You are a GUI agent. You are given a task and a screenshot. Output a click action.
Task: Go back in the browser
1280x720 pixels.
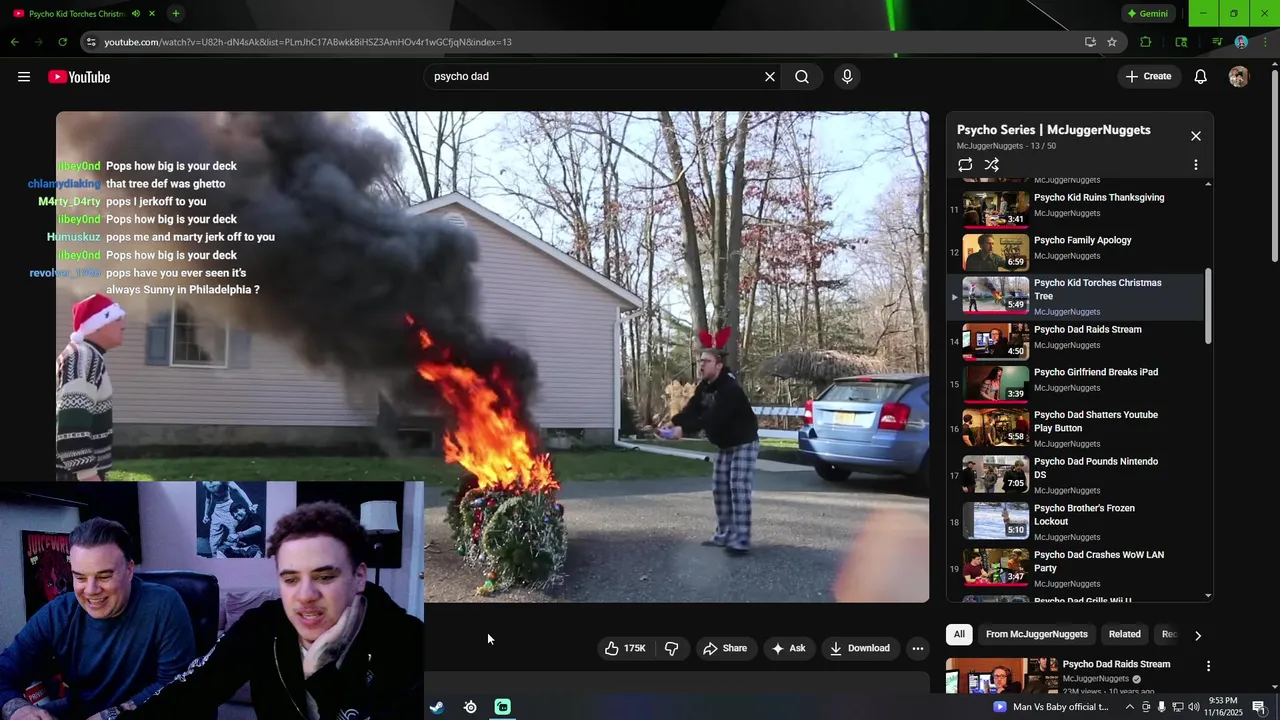[x=15, y=42]
